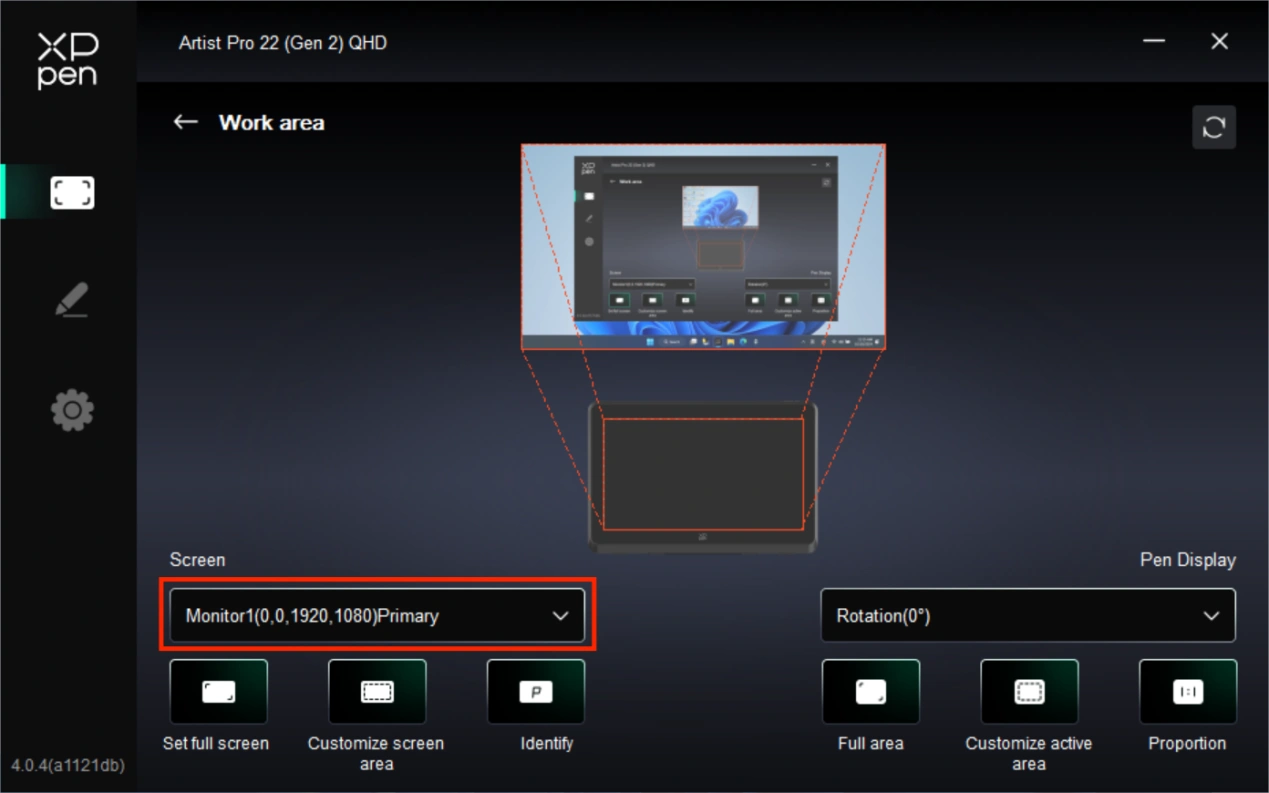Close the XP-Pen driver window
The image size is (1269, 793).
point(1219,42)
